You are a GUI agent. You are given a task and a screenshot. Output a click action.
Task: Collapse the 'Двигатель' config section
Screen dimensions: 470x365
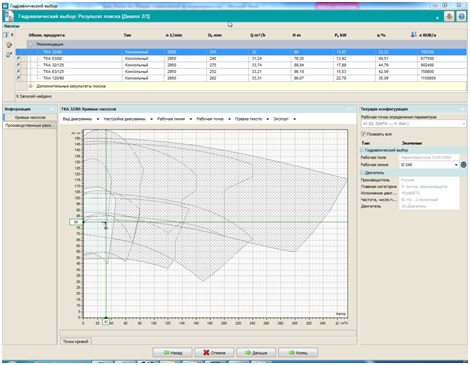pos(362,173)
